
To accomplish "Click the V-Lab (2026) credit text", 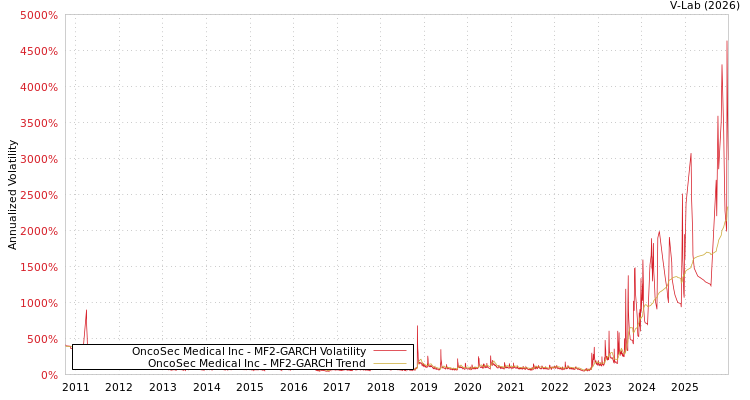I will (705, 5).
